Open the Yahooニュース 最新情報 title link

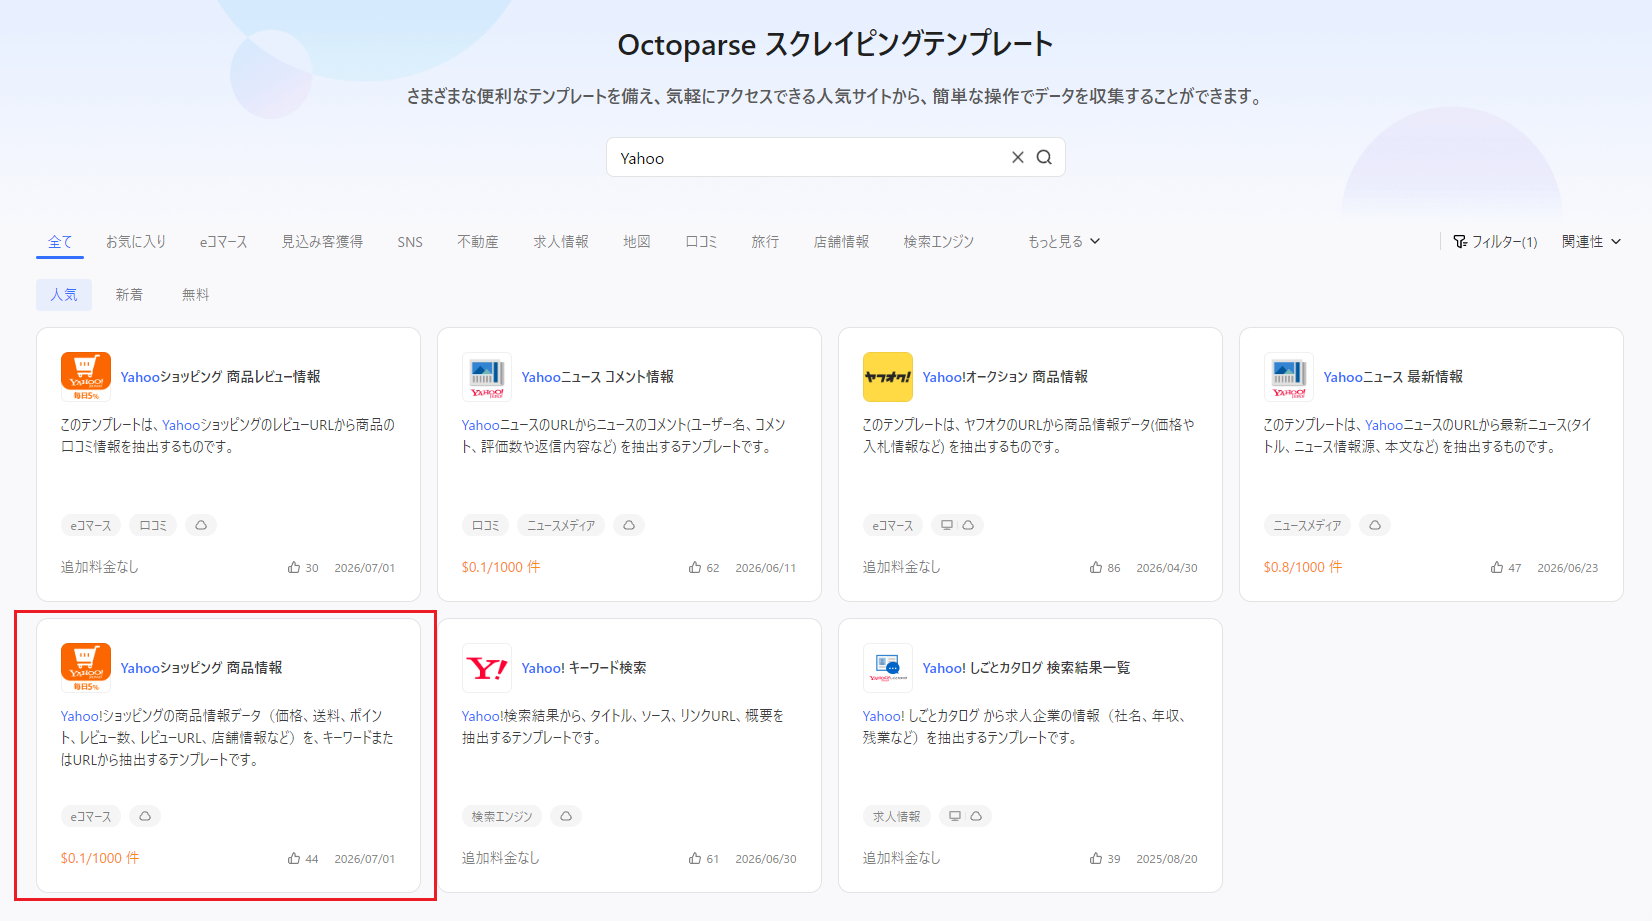(x=1393, y=377)
